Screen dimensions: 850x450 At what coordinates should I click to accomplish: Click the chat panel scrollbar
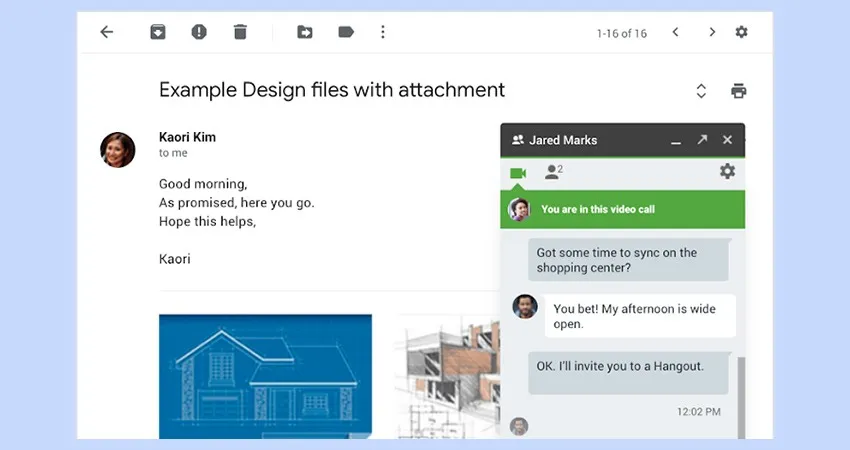click(x=741, y=397)
